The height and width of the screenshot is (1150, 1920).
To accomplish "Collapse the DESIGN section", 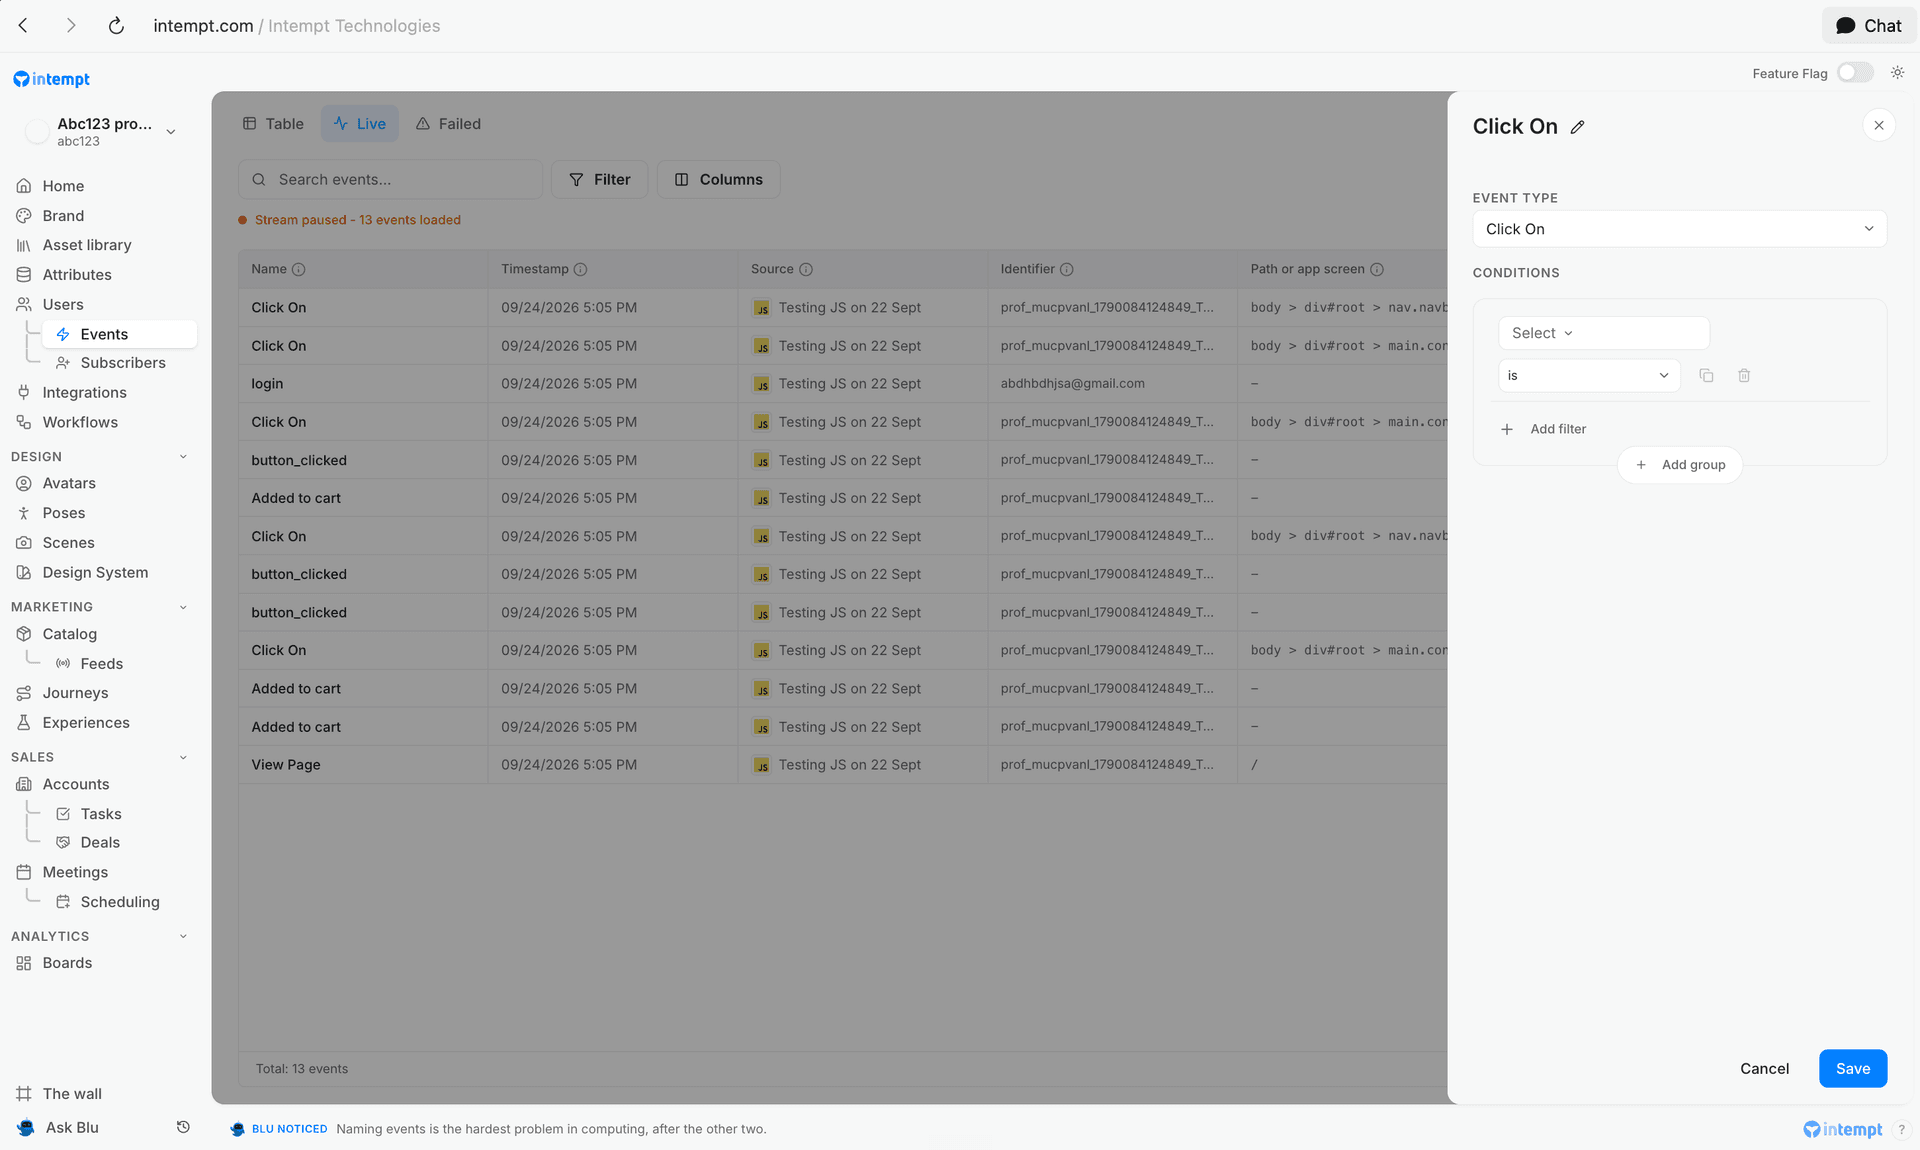I will tap(183, 457).
